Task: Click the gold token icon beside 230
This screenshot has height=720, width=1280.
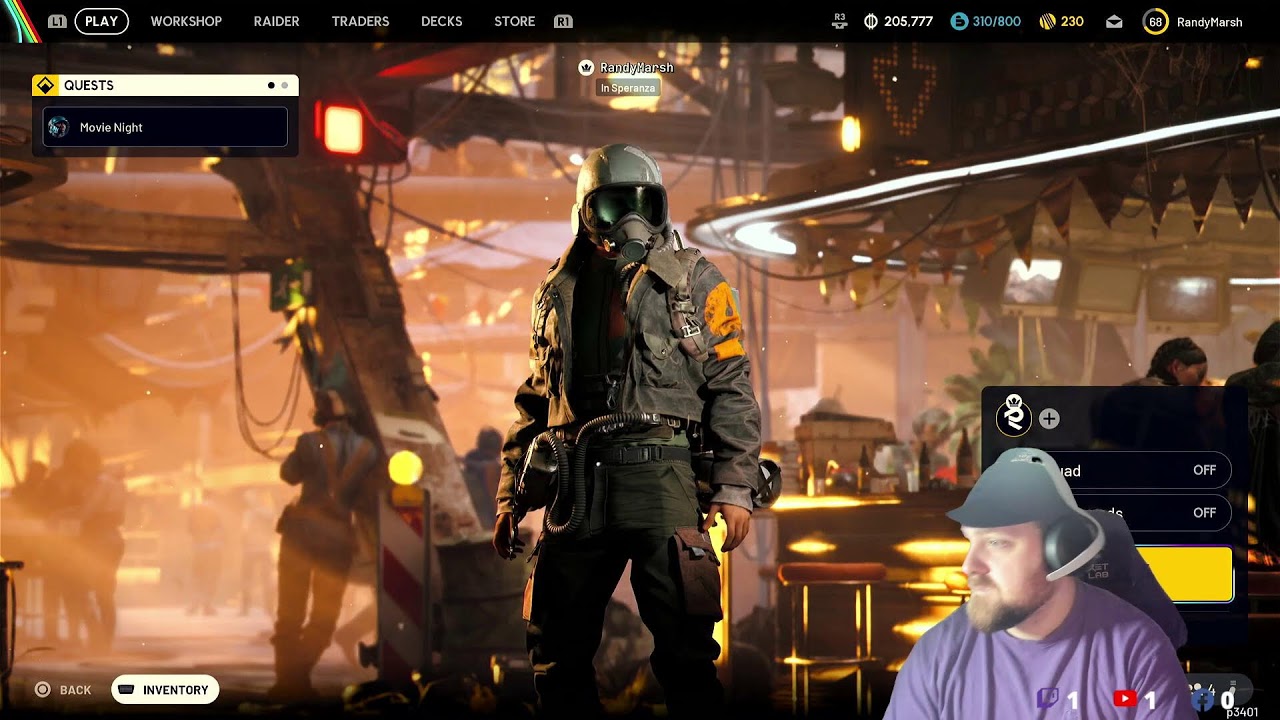Action: [1048, 21]
